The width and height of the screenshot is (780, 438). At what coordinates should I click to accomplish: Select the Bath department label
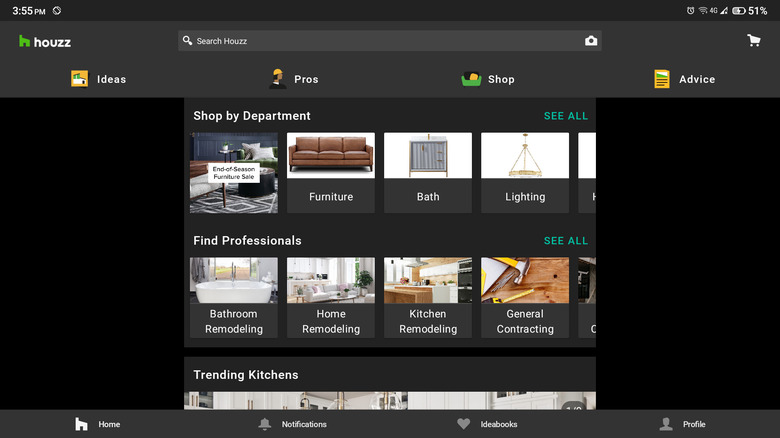tap(428, 197)
